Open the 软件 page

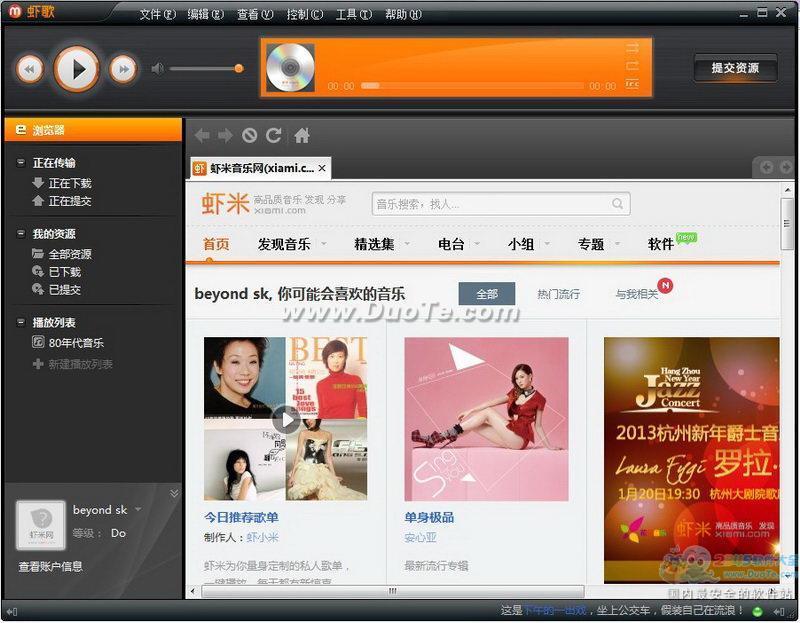tap(661, 244)
